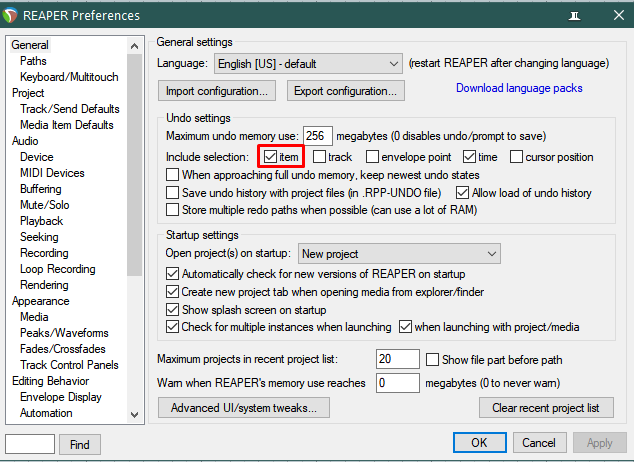634x462 pixels.
Task: Select Appearance category
Action: click(40, 301)
